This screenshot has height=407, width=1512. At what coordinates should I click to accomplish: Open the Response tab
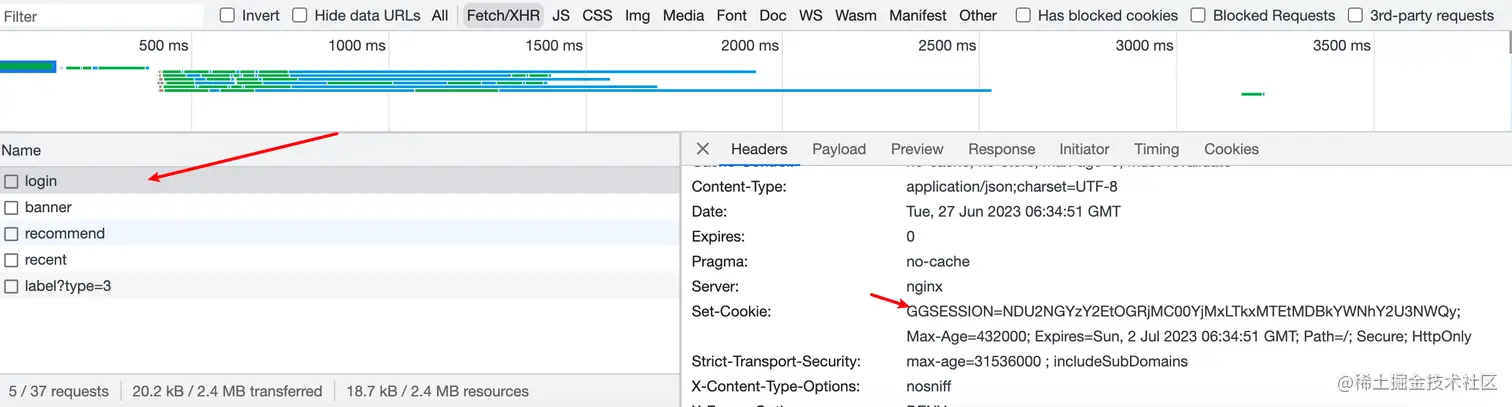(x=1001, y=149)
